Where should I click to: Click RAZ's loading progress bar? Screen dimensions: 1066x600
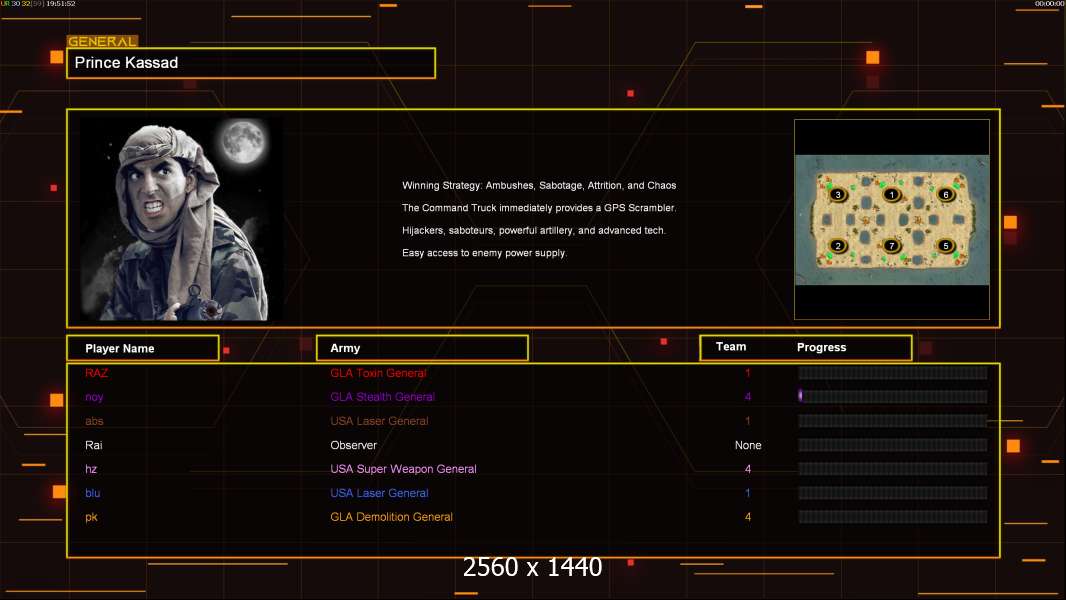(x=893, y=372)
